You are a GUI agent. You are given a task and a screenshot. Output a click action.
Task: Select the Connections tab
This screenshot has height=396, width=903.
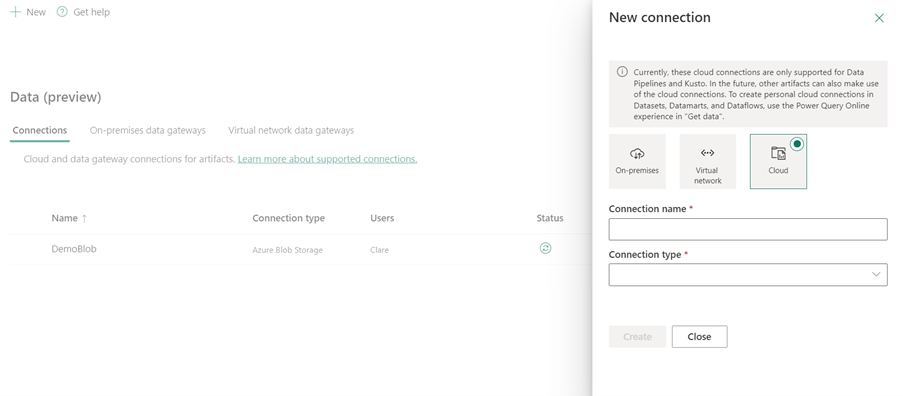tap(40, 131)
